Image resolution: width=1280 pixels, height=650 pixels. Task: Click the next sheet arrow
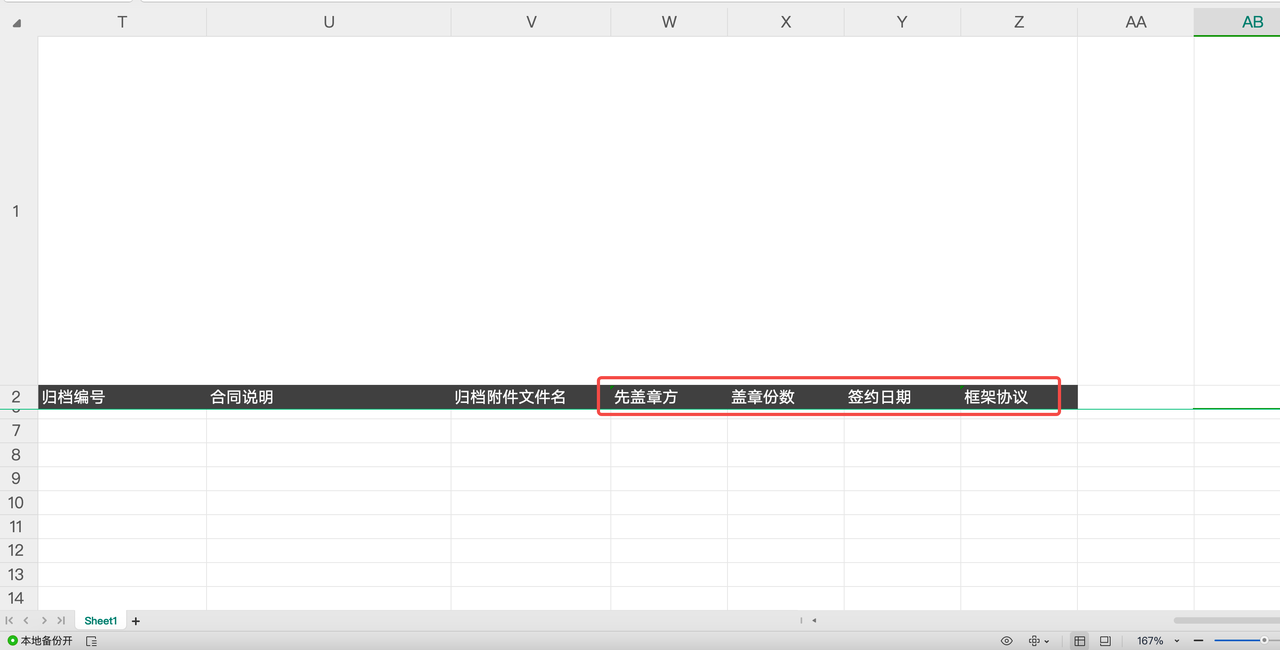45,620
